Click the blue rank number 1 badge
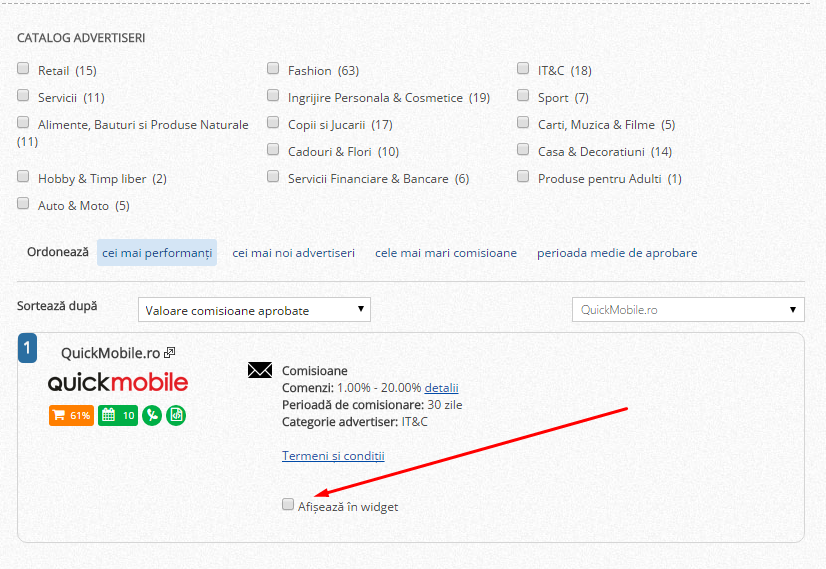 tap(27, 348)
